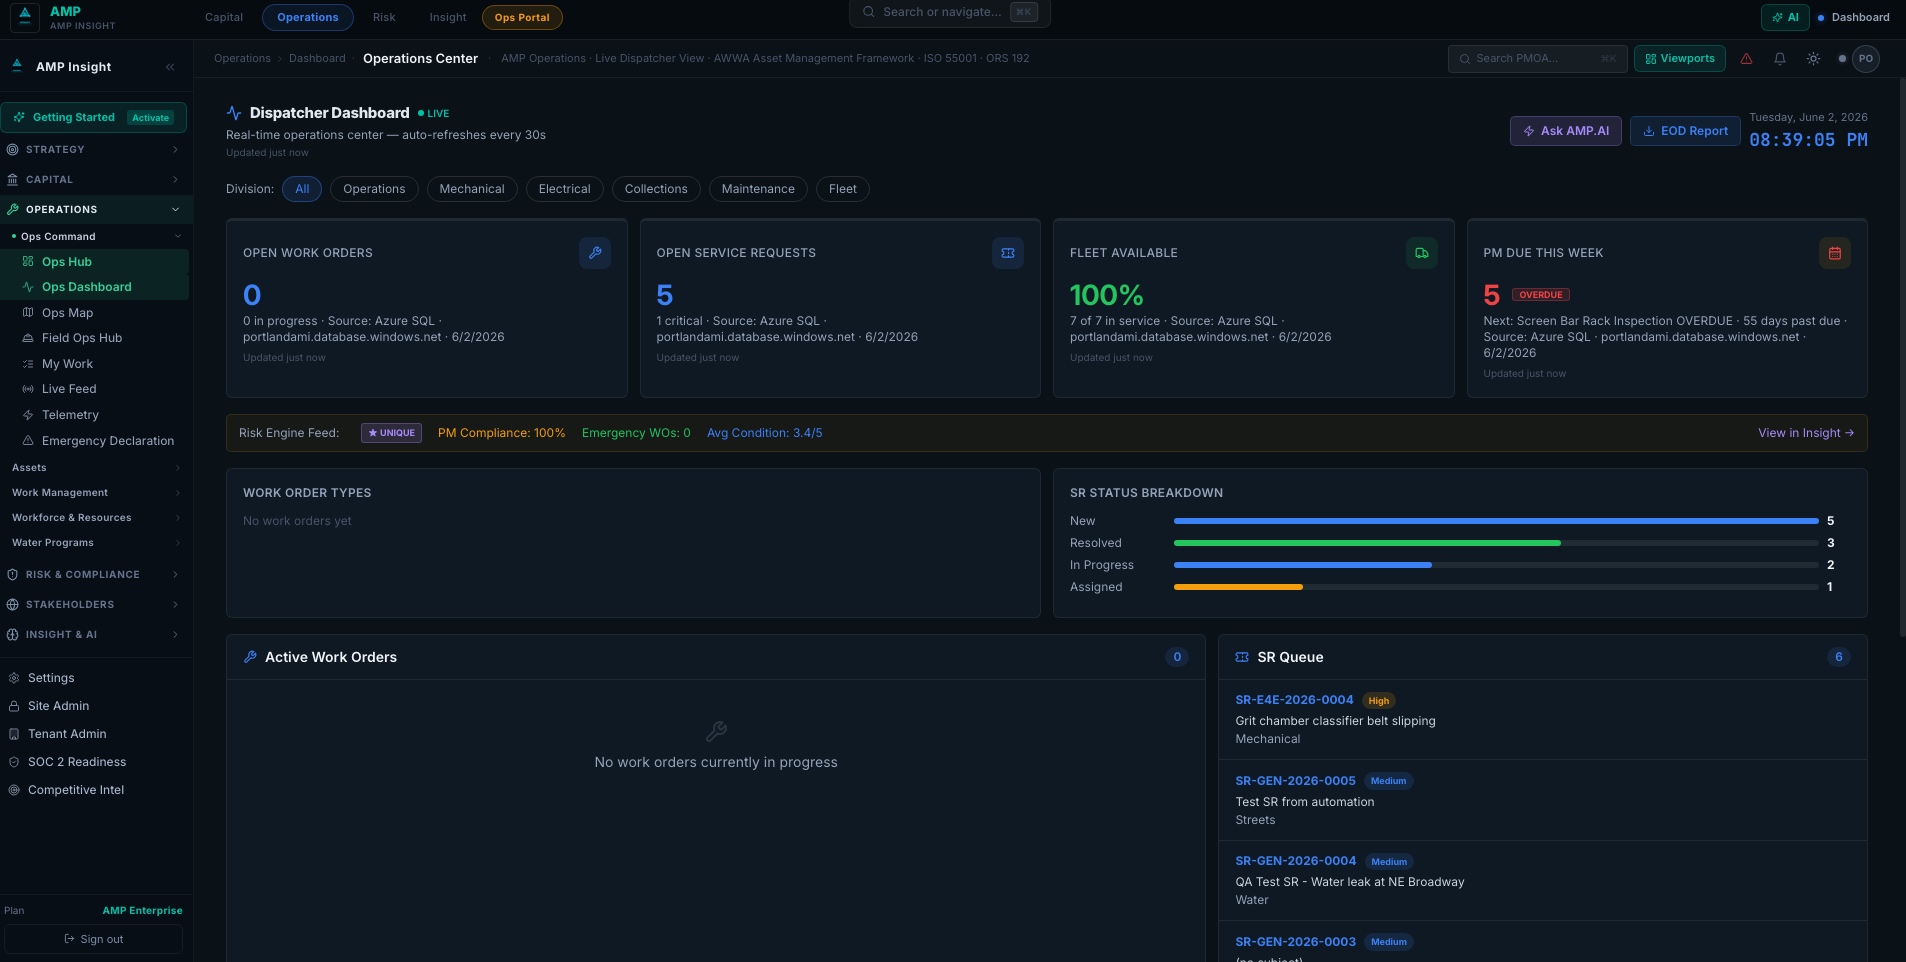Follow the View in Insight link

click(x=1806, y=433)
